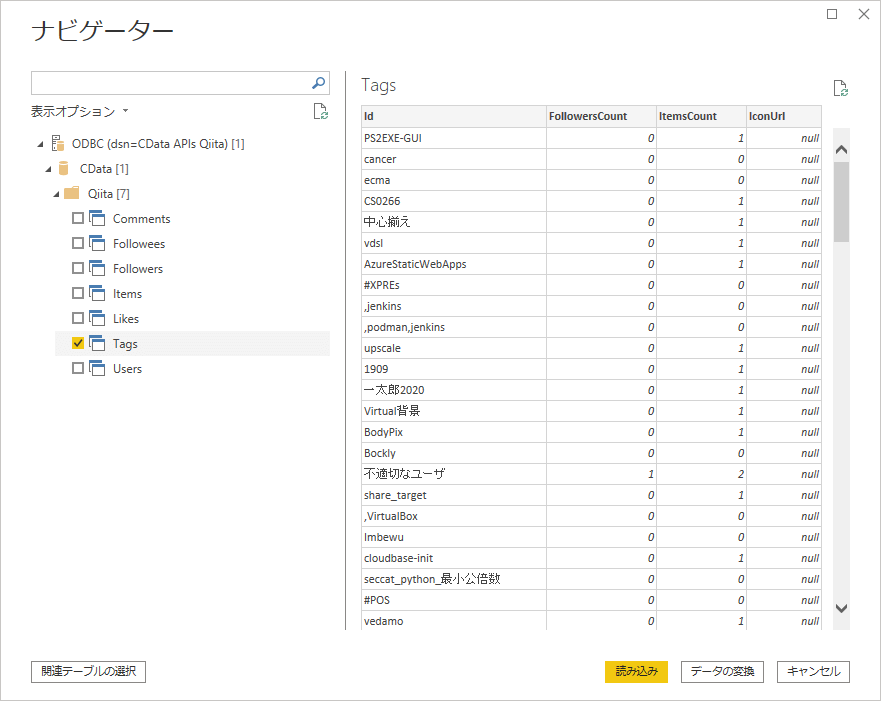Image resolution: width=882 pixels, height=702 pixels.
Task: Click the ,podman,jenkins cell
Action: pos(454,327)
